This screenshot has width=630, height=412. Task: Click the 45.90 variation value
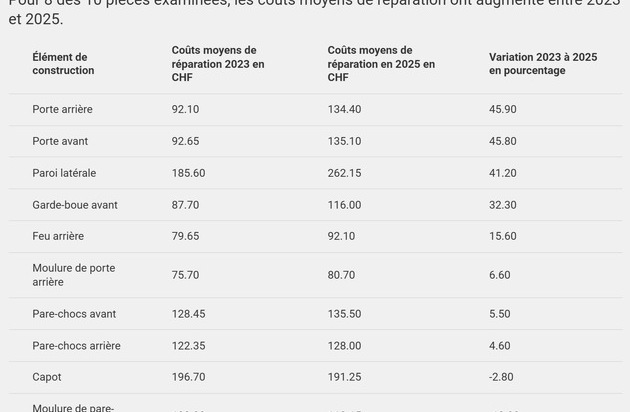(x=503, y=109)
